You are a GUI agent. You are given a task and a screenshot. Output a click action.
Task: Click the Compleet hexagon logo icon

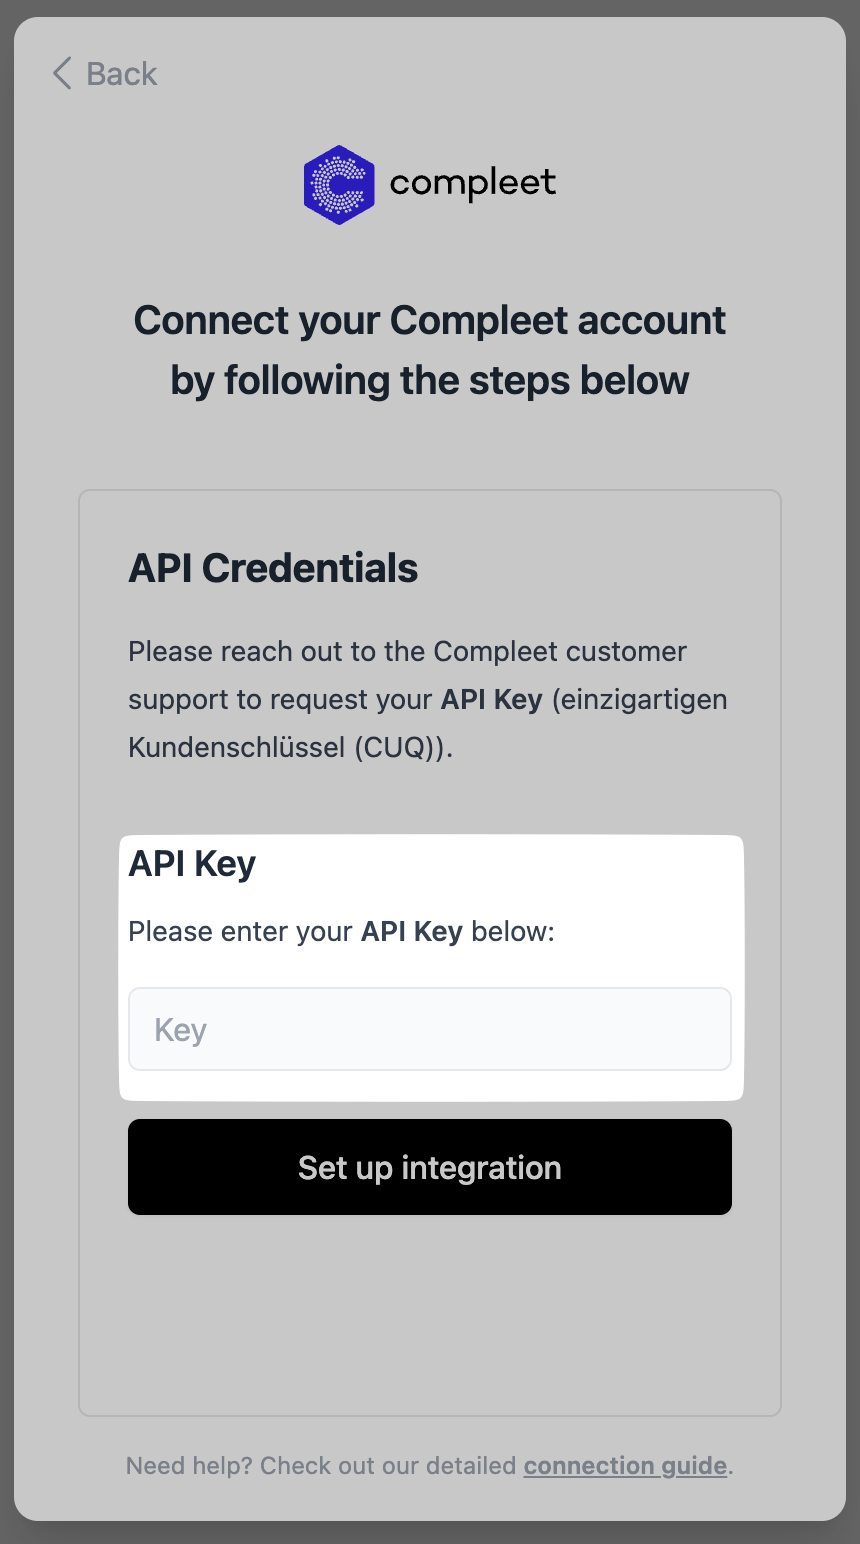tap(339, 184)
